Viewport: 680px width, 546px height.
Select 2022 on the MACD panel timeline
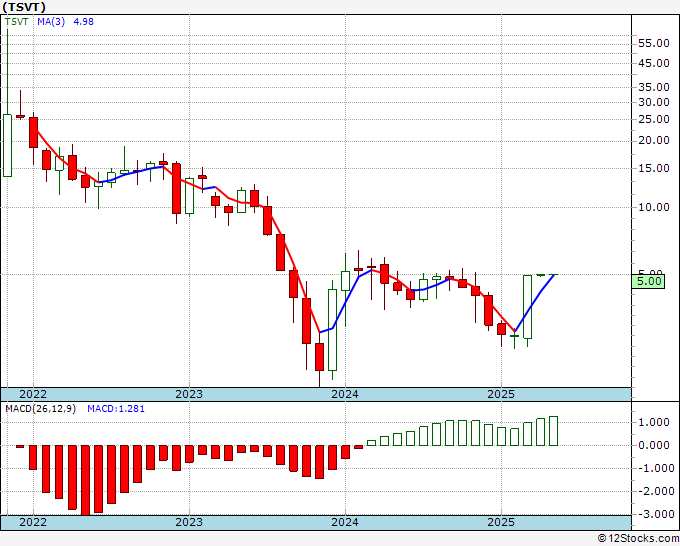[x=33, y=522]
